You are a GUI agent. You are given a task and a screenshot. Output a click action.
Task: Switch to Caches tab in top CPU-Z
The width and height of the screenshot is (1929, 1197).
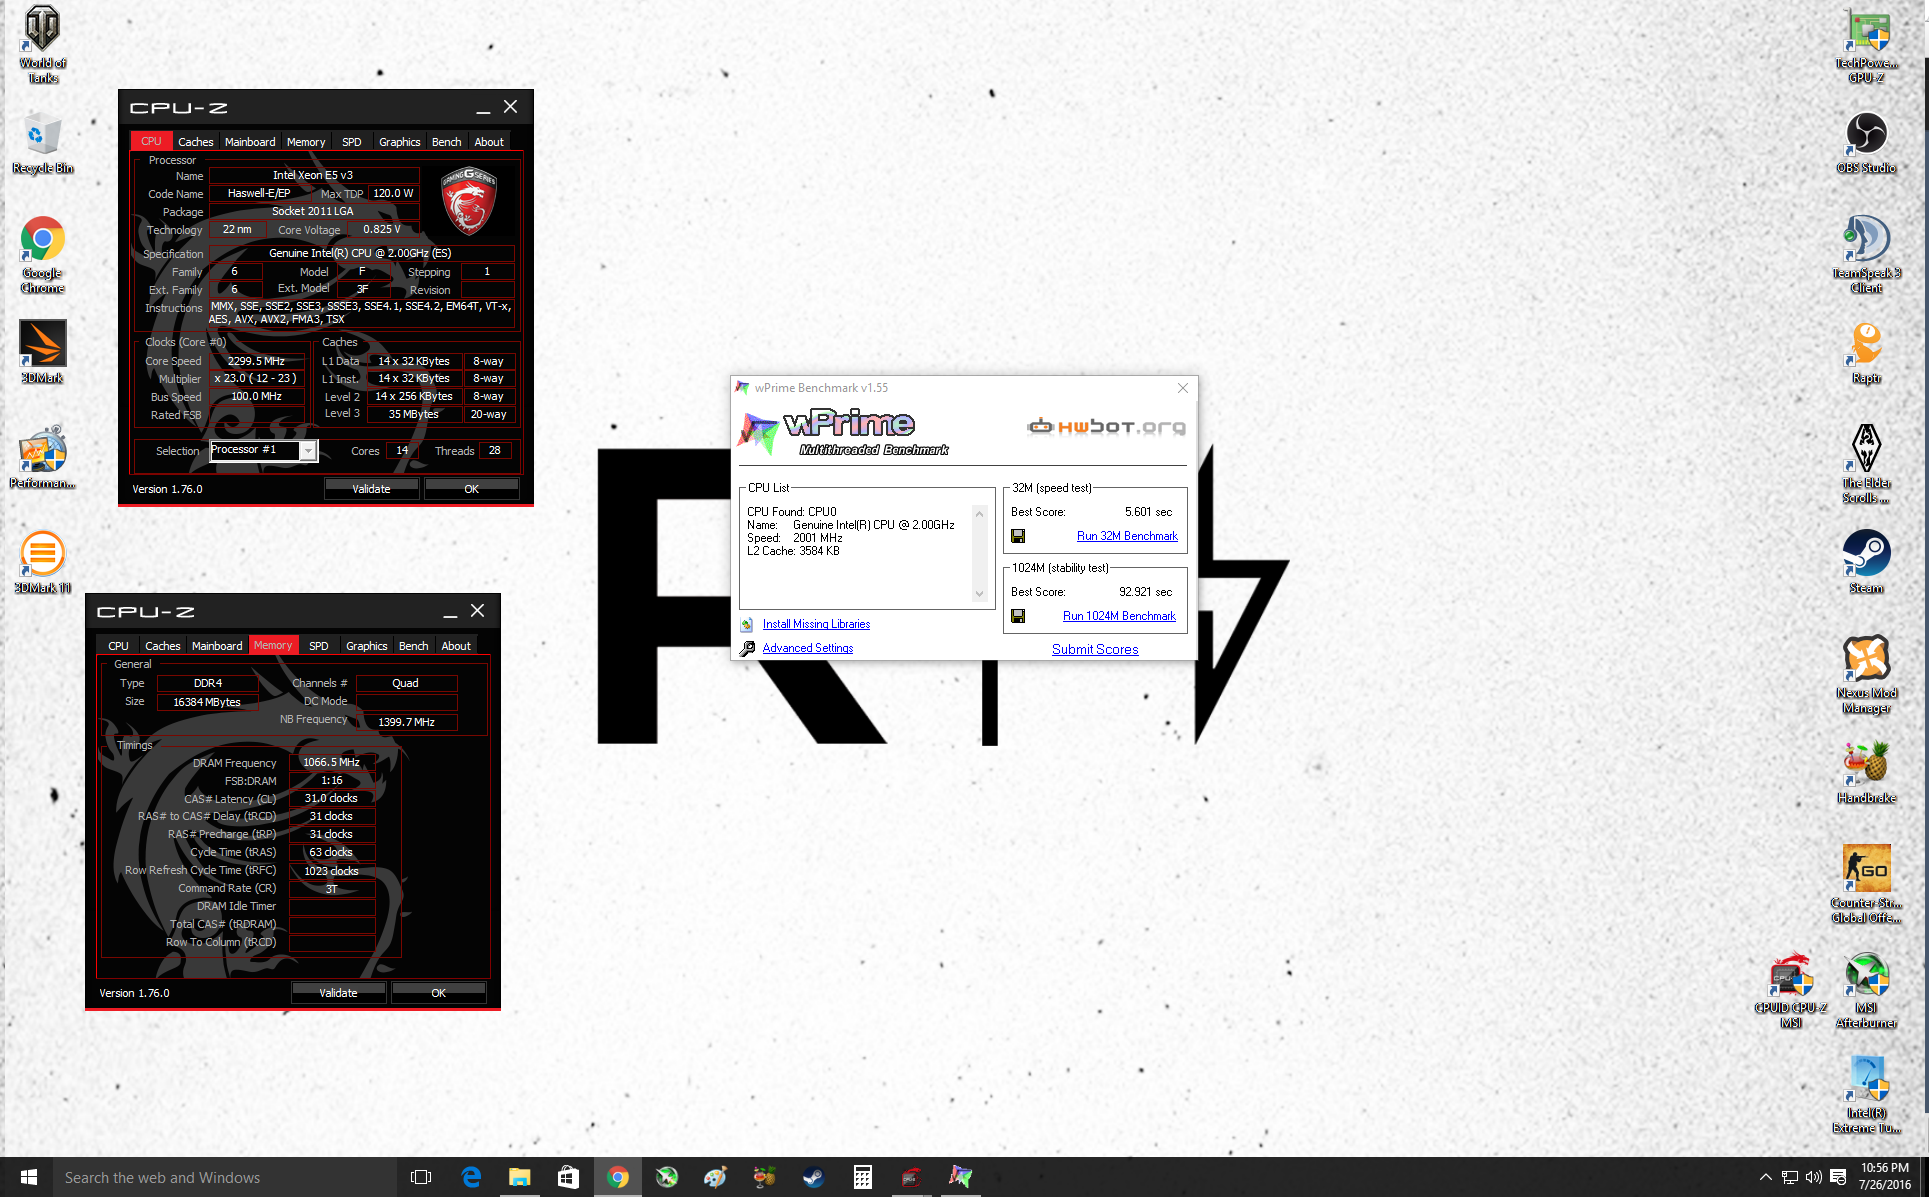pos(196,142)
